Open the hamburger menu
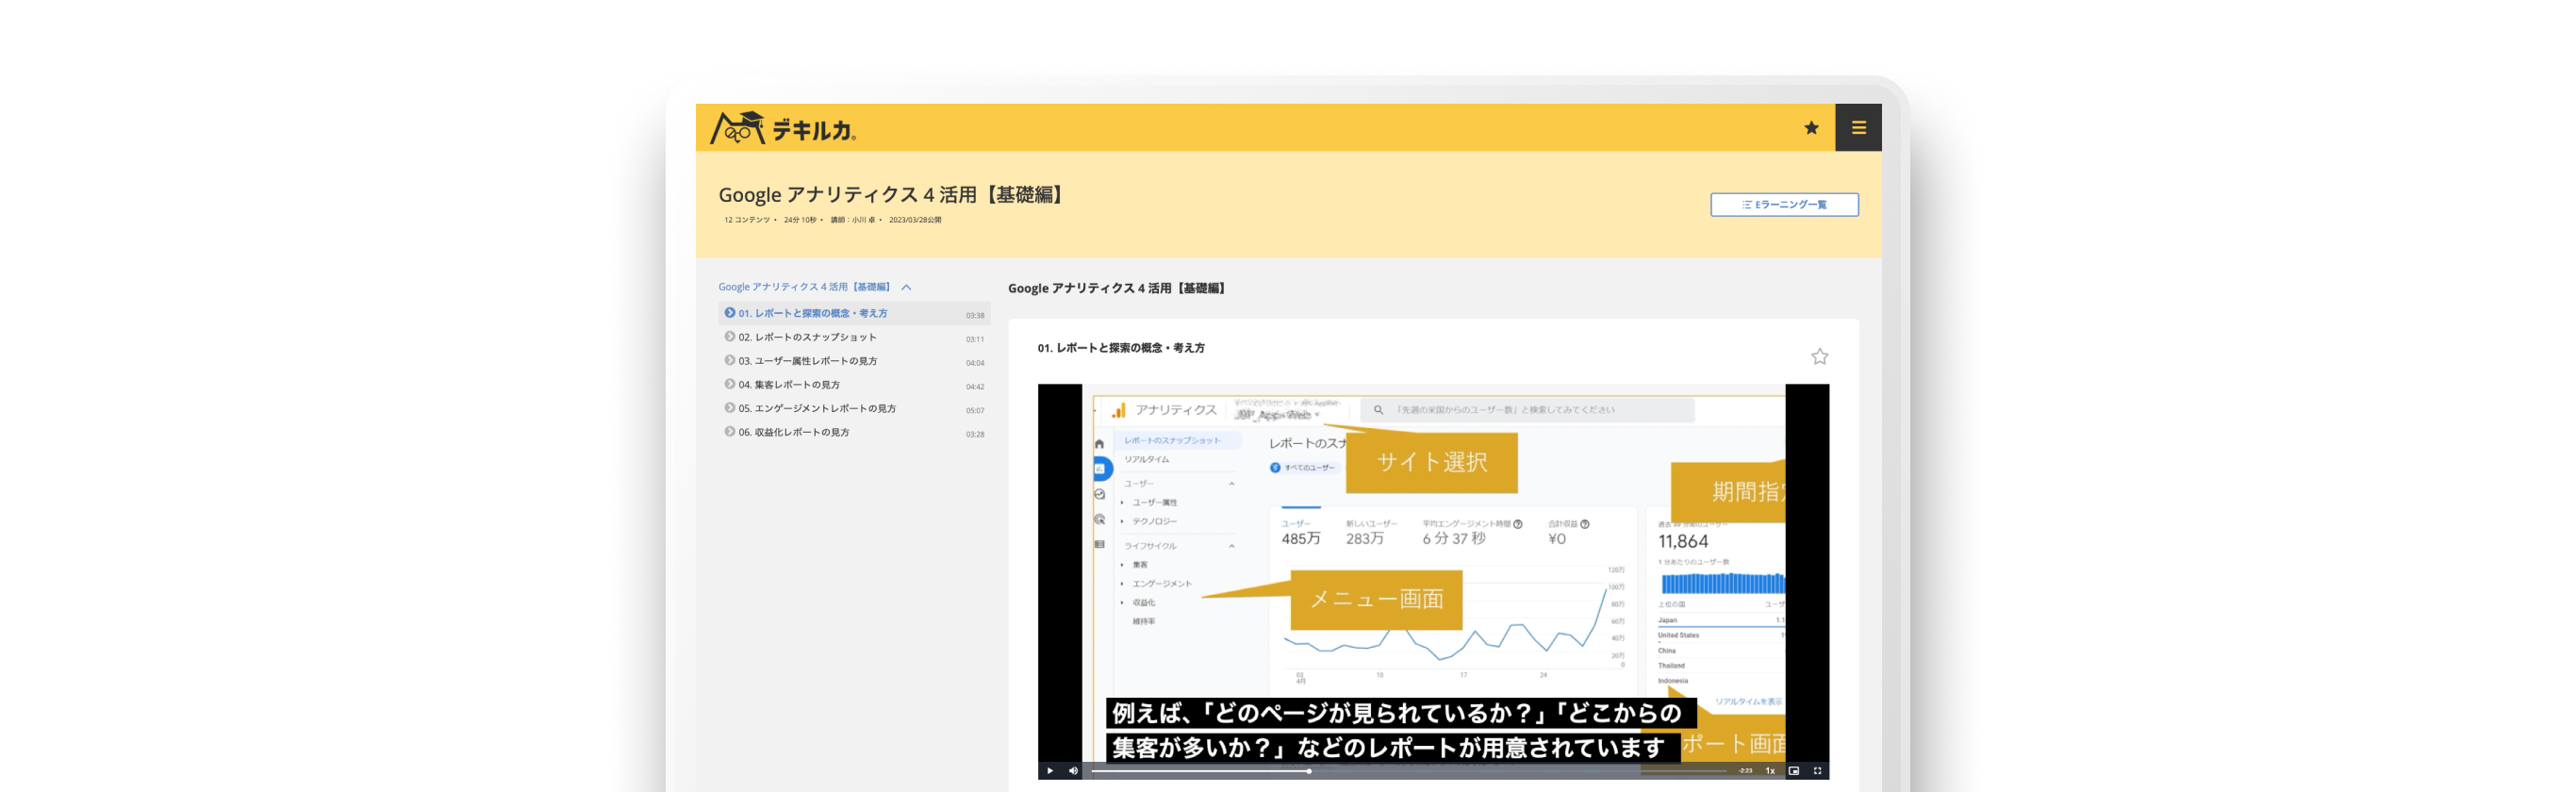 tap(1858, 128)
